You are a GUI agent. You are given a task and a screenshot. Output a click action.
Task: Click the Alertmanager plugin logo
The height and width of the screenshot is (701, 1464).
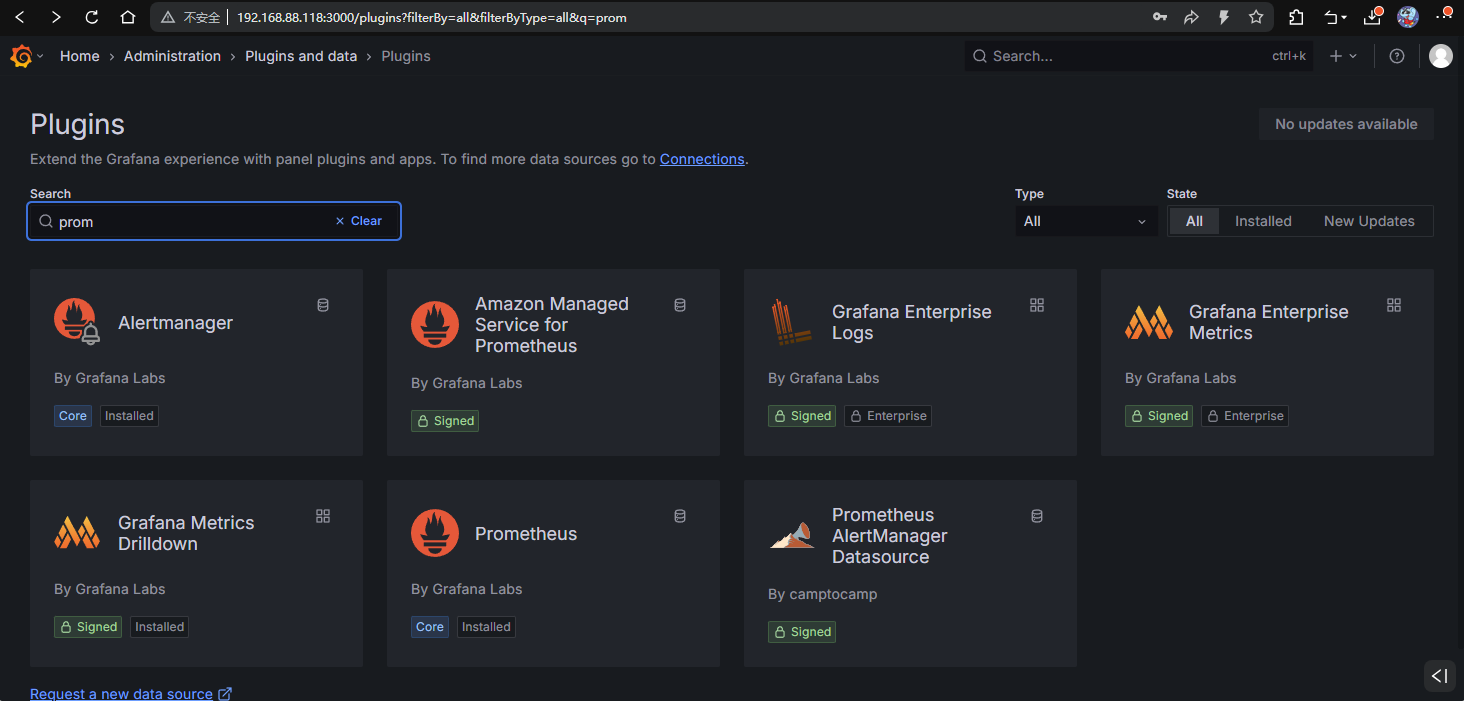(x=77, y=322)
